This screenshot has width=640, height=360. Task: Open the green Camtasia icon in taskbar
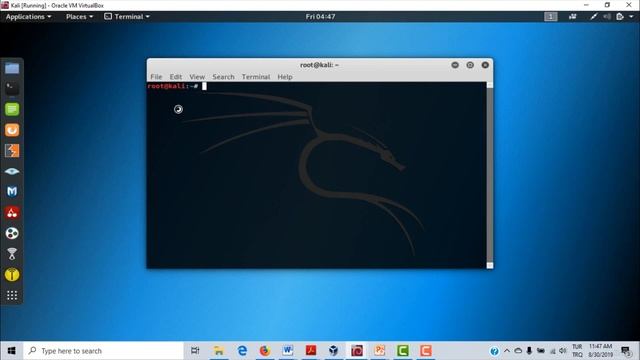(x=402, y=351)
